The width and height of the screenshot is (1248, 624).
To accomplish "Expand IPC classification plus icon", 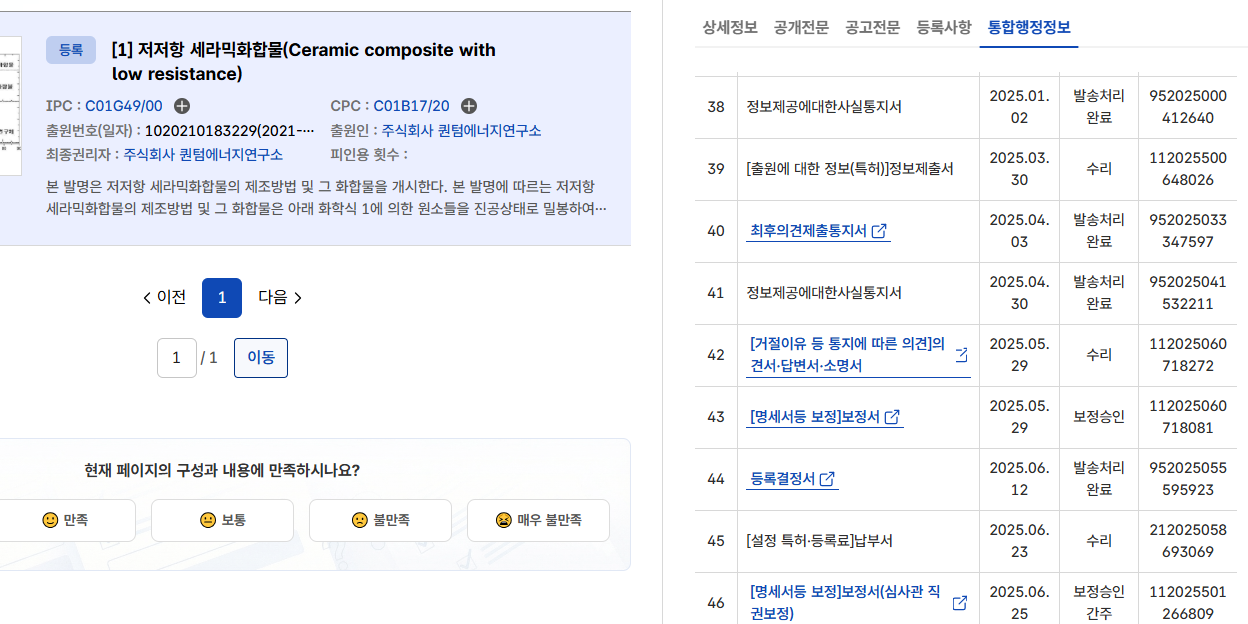I will coord(182,106).
